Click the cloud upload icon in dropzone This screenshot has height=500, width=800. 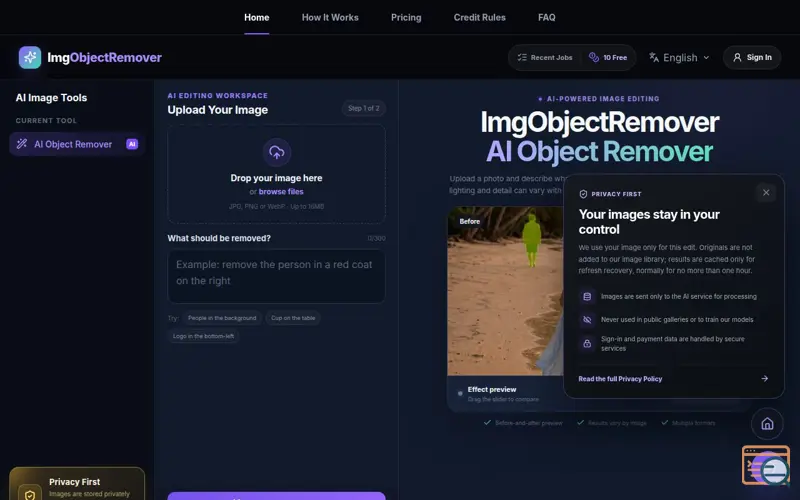pyautogui.click(x=277, y=152)
